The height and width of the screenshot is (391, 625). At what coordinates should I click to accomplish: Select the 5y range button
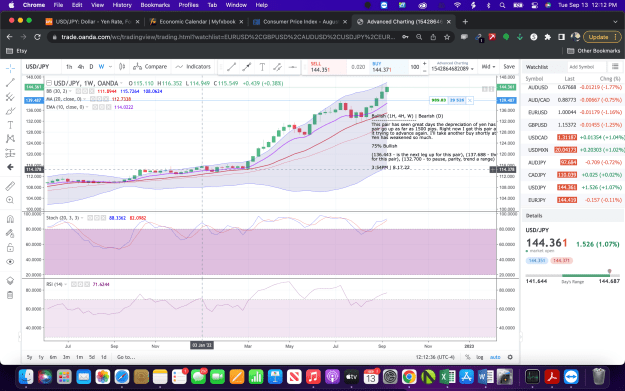tap(29, 357)
